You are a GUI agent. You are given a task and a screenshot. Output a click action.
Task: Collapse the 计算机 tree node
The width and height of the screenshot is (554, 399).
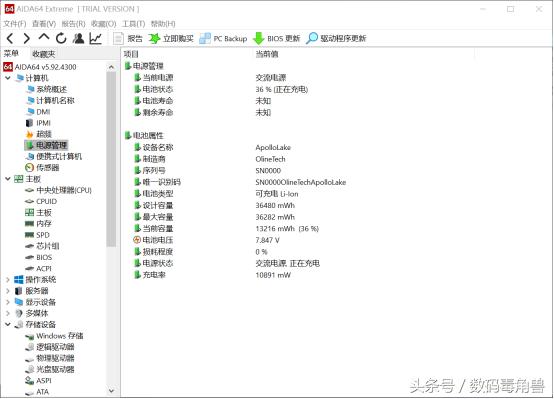pos(8,78)
